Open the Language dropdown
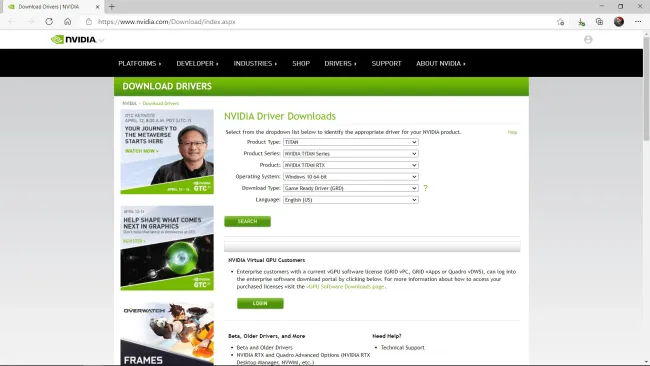 coord(351,200)
